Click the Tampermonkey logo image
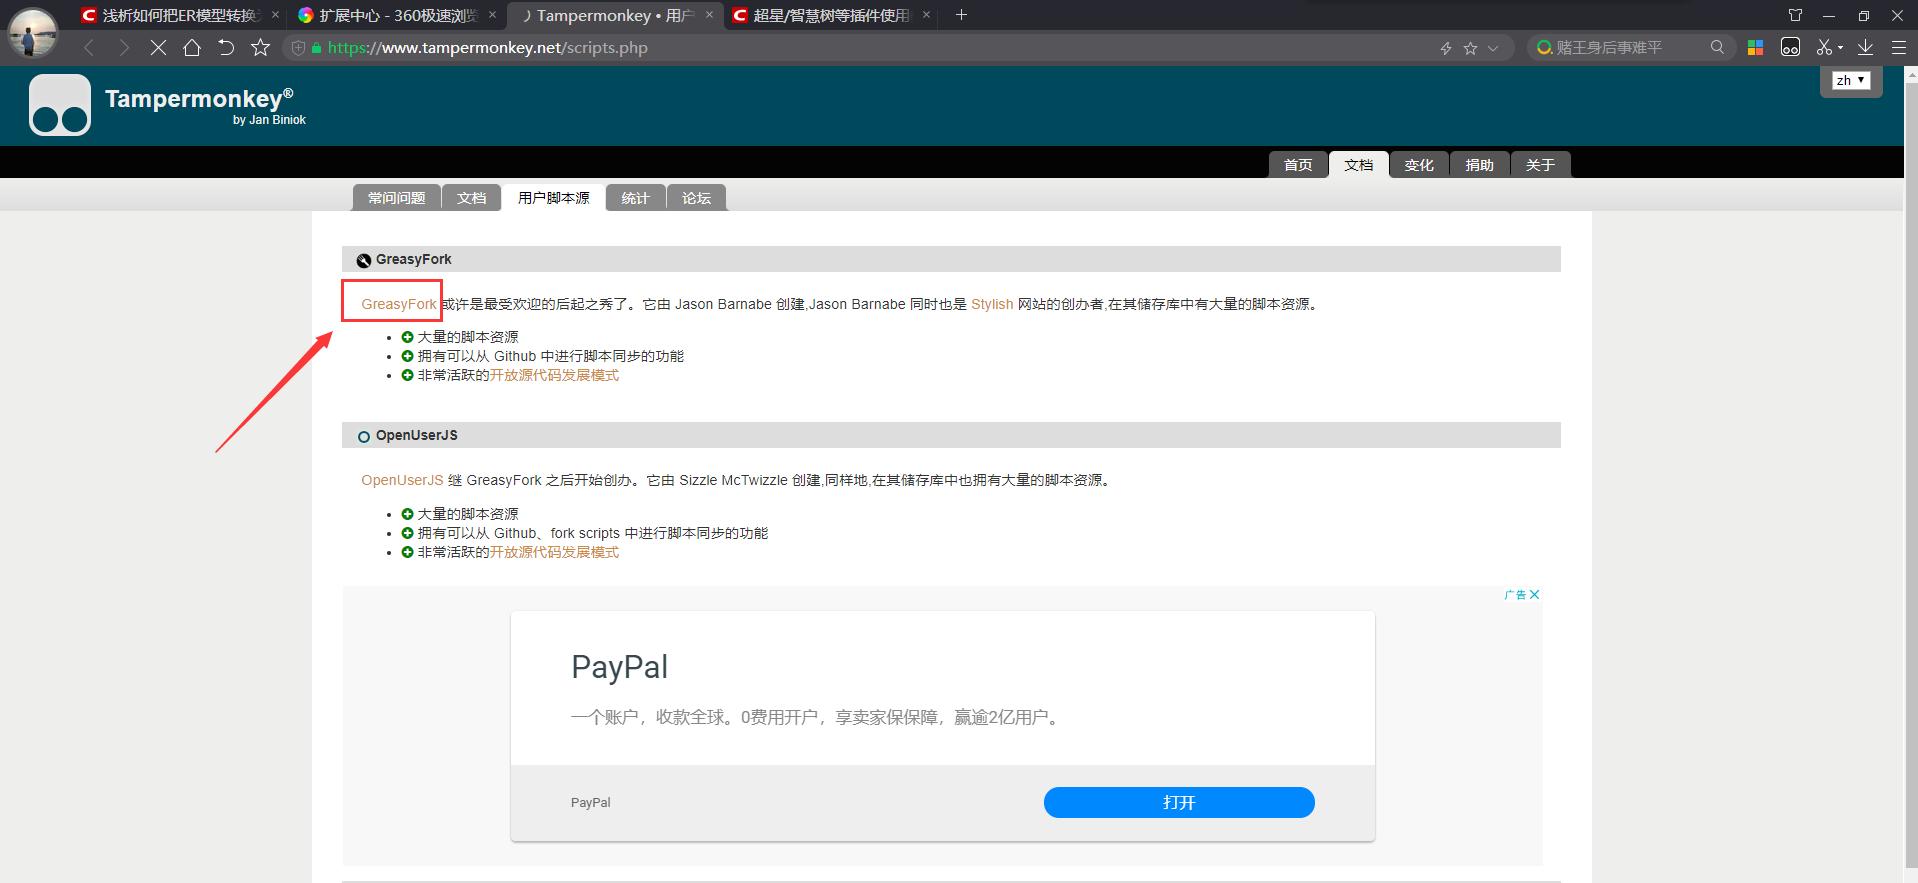Image resolution: width=1918 pixels, height=883 pixels. 60,105
